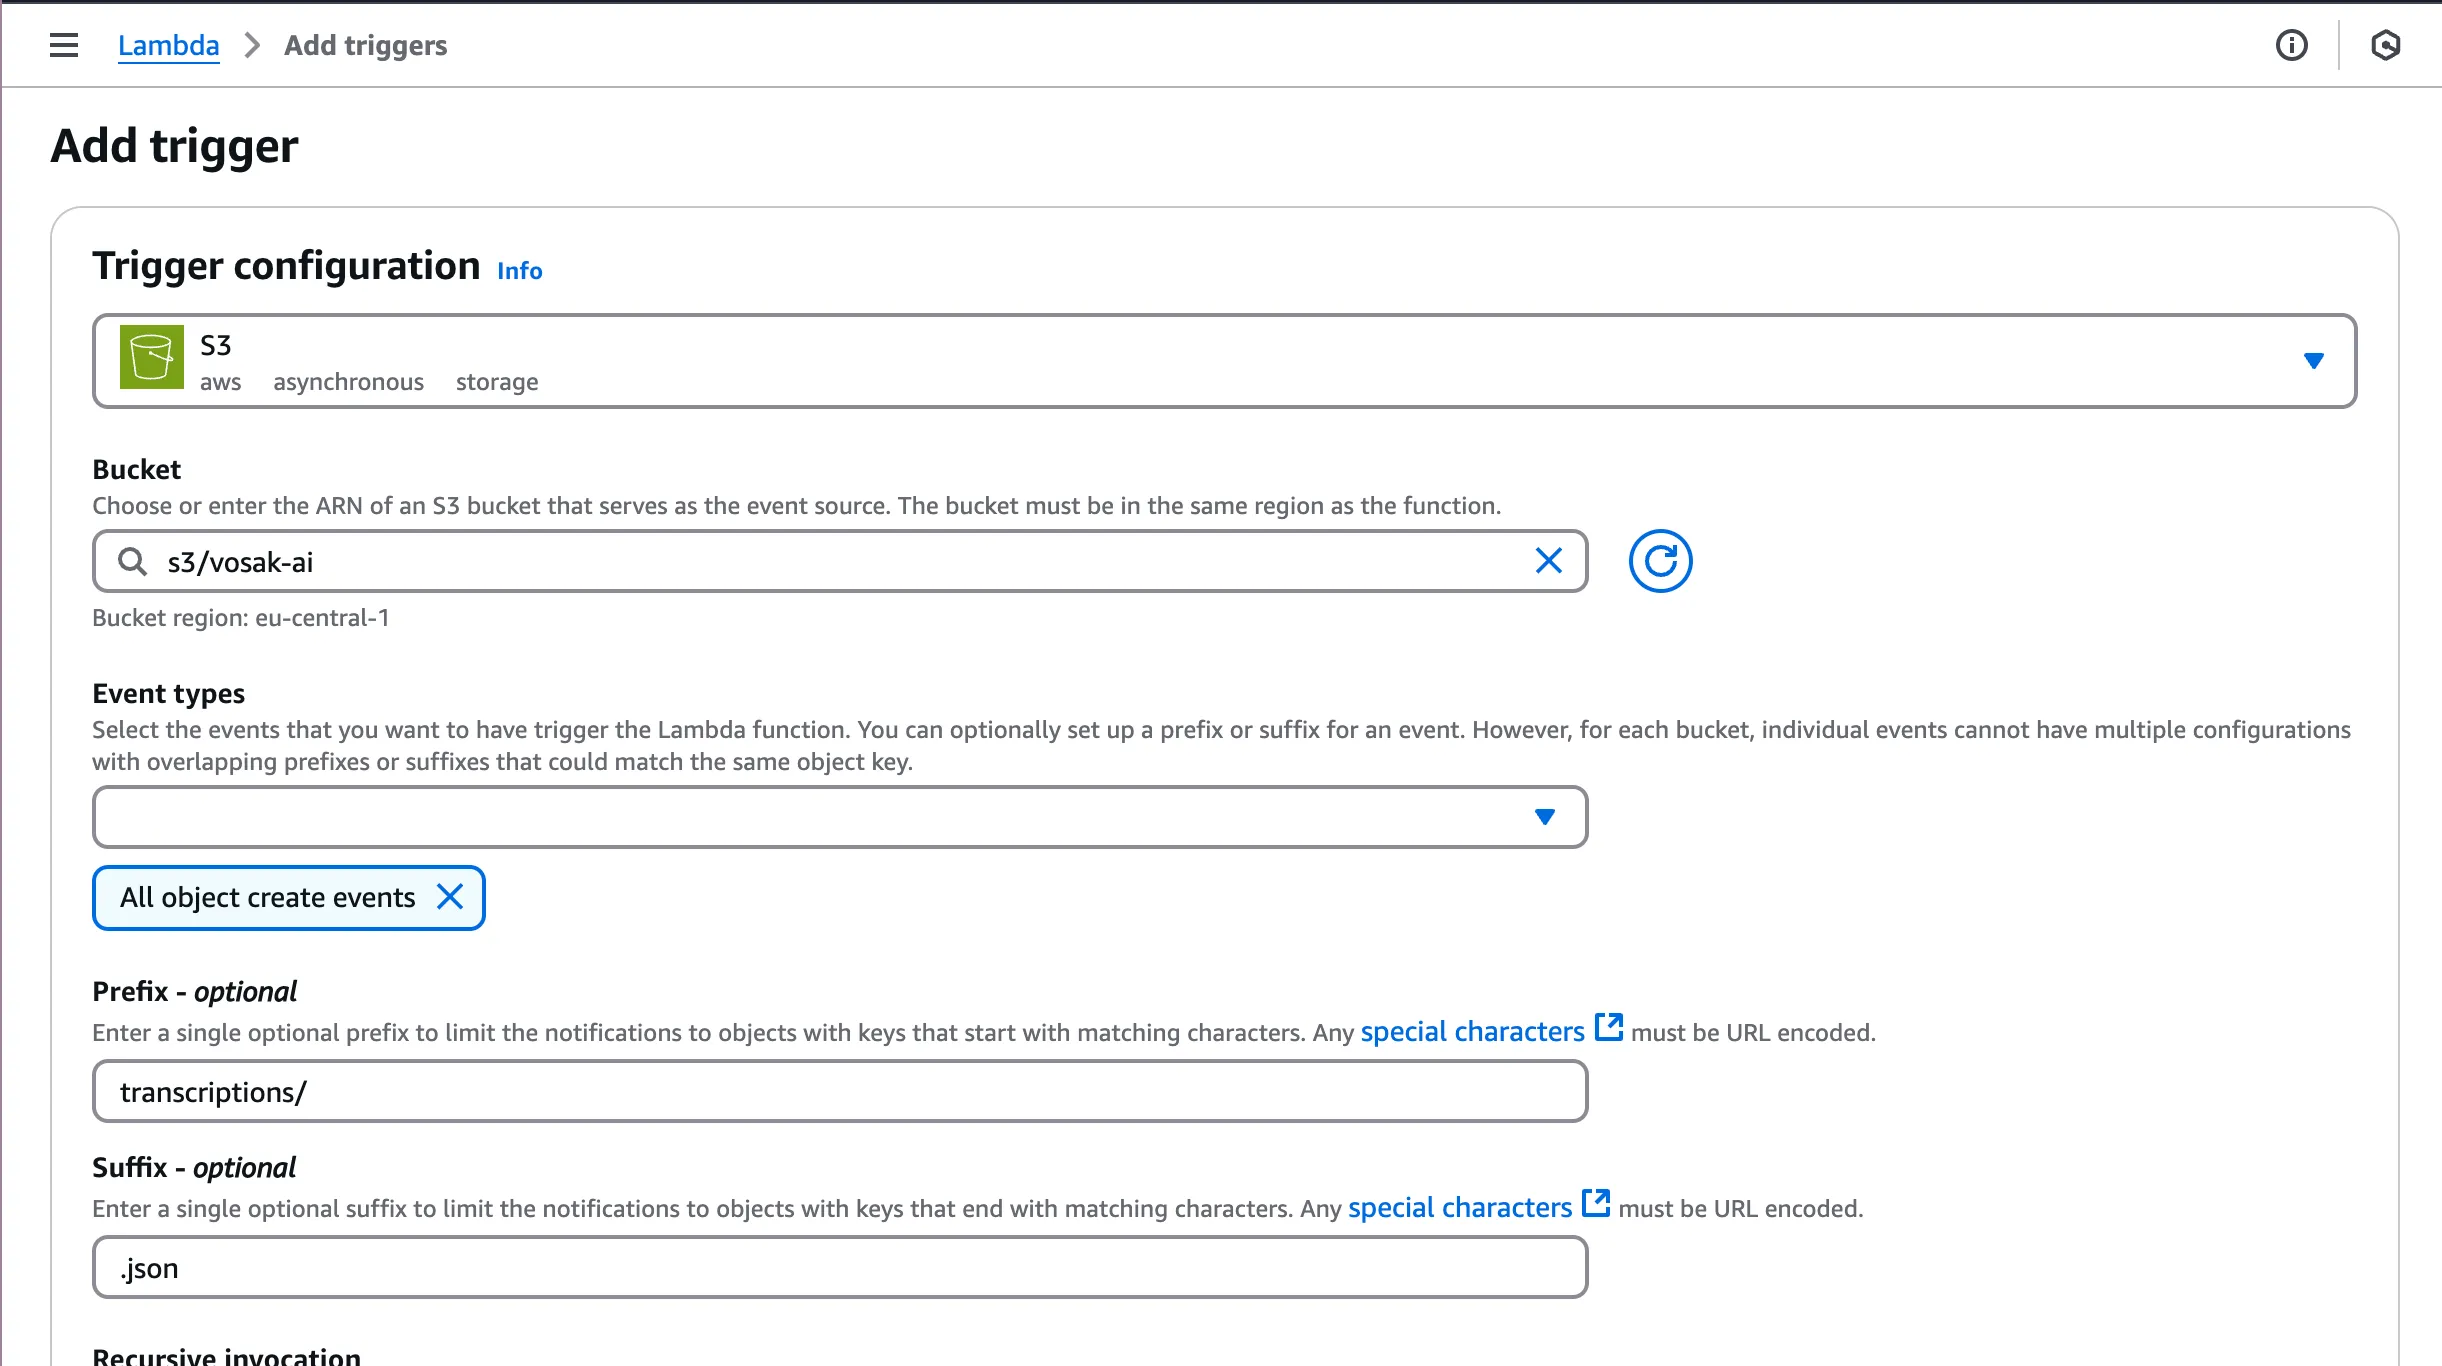Clear the bucket field with the X icon
Screen dimensions: 2442x1366
coord(1548,561)
